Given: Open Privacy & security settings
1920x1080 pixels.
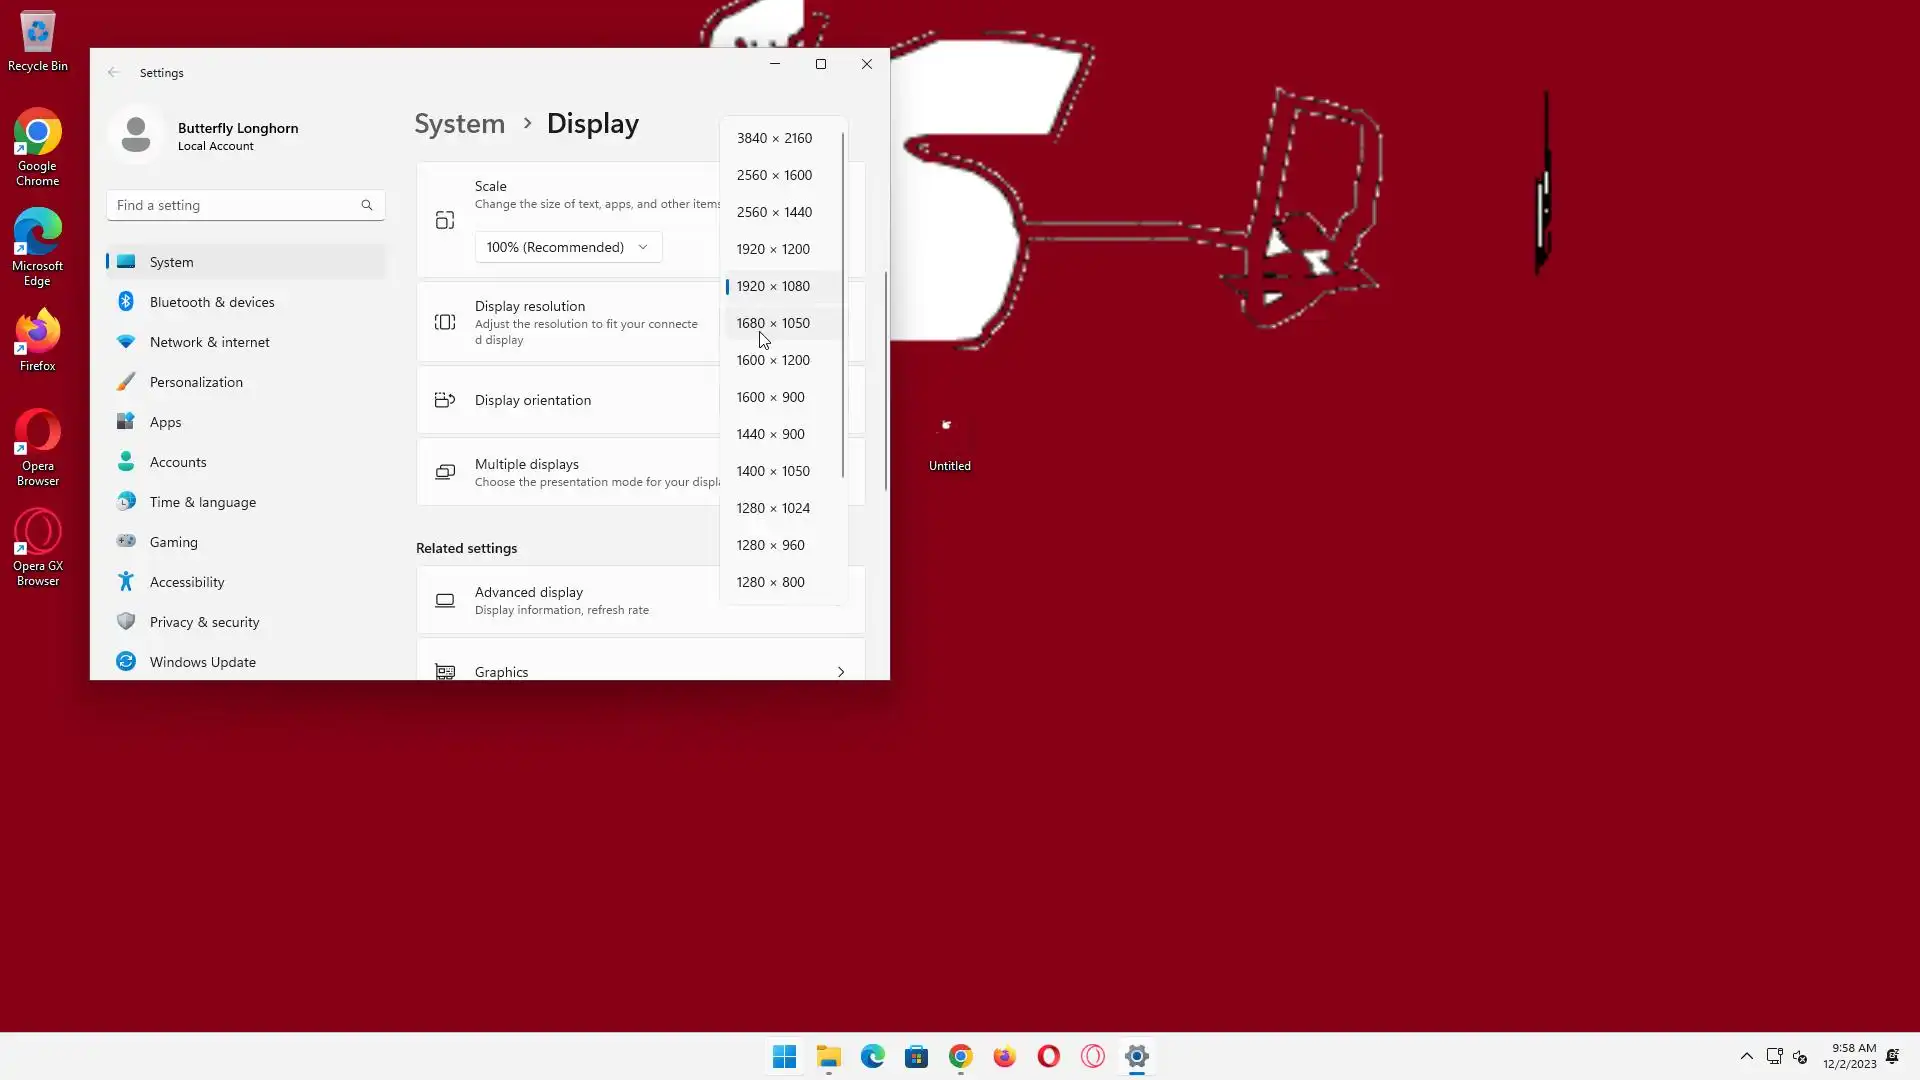Looking at the screenshot, I should click(204, 622).
